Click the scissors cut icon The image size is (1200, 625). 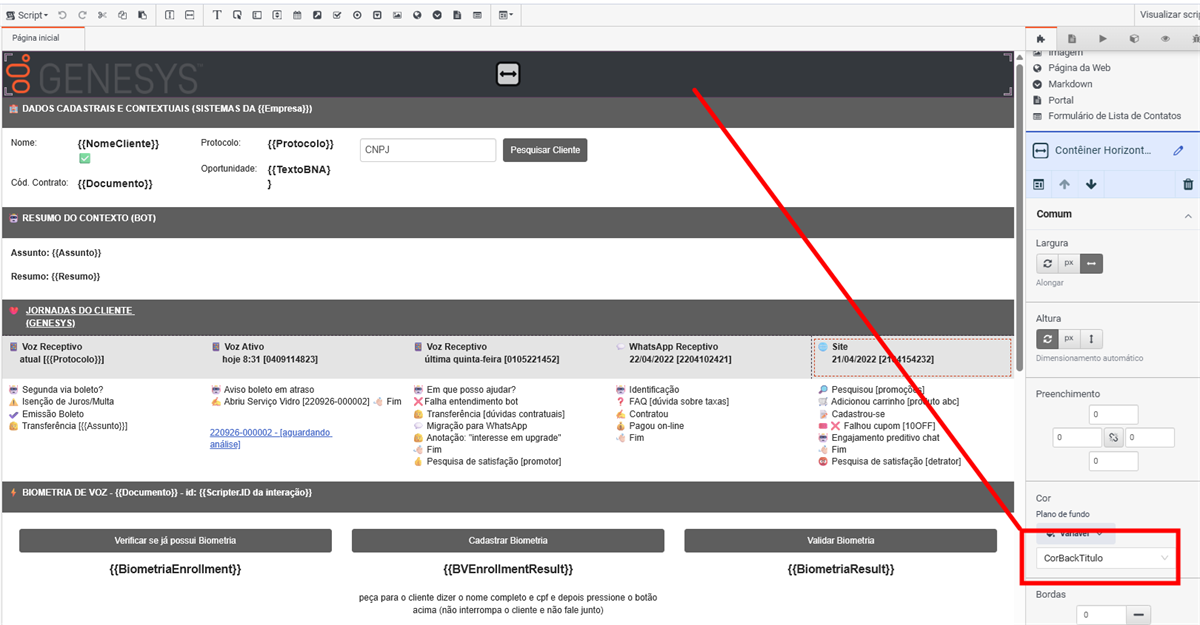102,15
